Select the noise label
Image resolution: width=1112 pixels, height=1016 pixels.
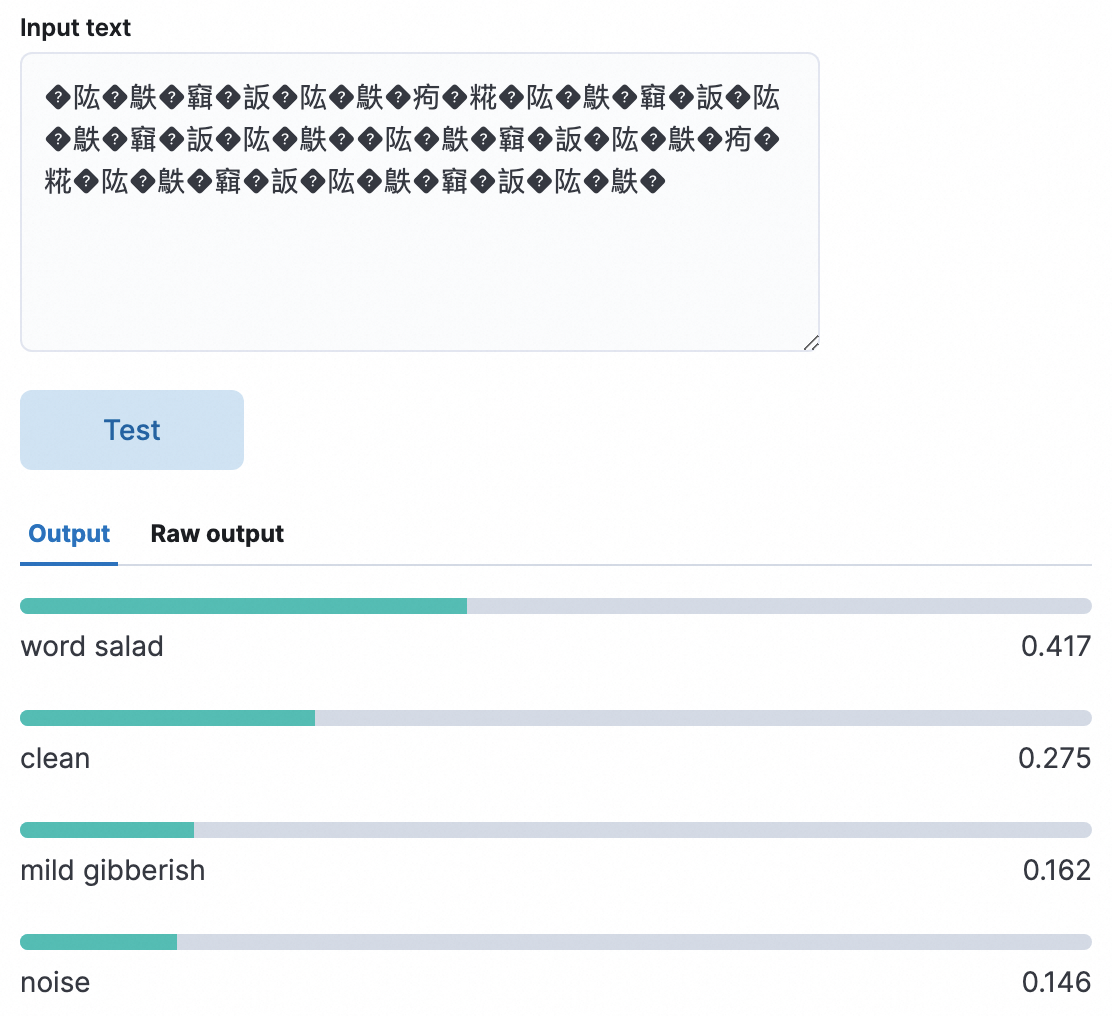55,982
